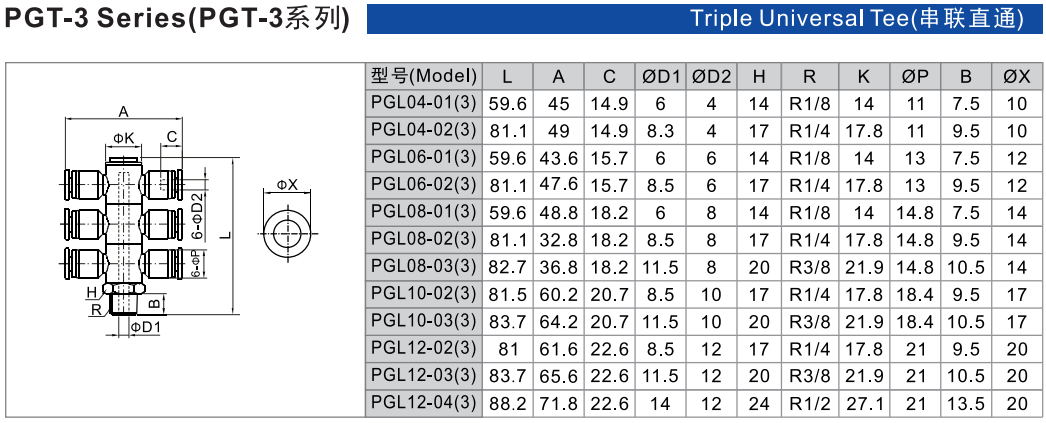This screenshot has height=423, width=1046.
Task: Click the ØD1 column header
Action: pos(660,76)
